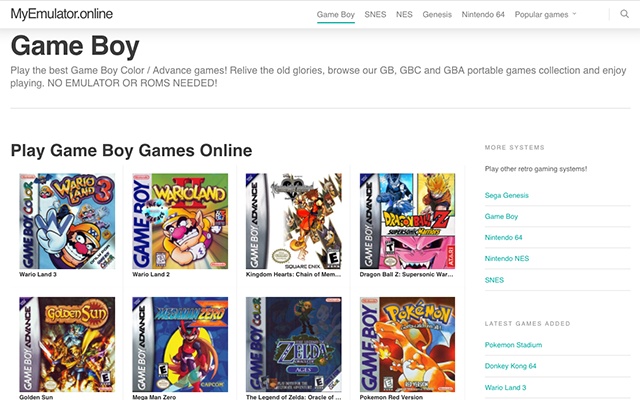Follow the Sega Genesis sidebar link

click(x=507, y=196)
